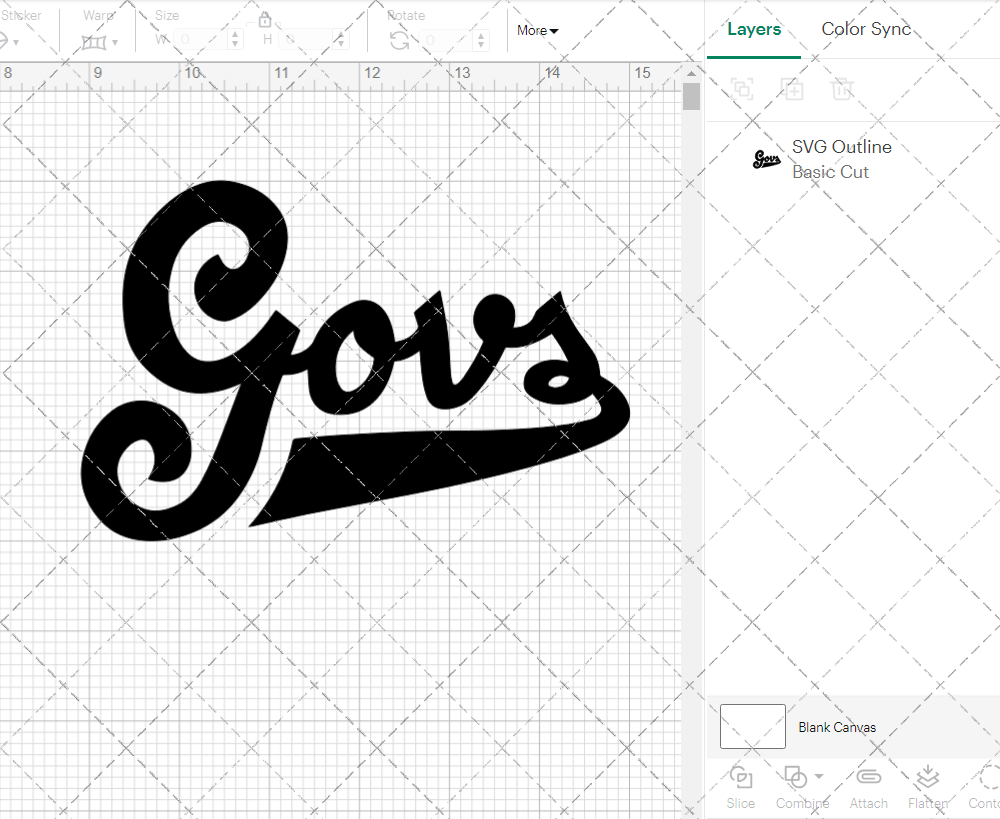Switch to the Color Sync tab
Screen dimensions: 1000x819
click(866, 29)
